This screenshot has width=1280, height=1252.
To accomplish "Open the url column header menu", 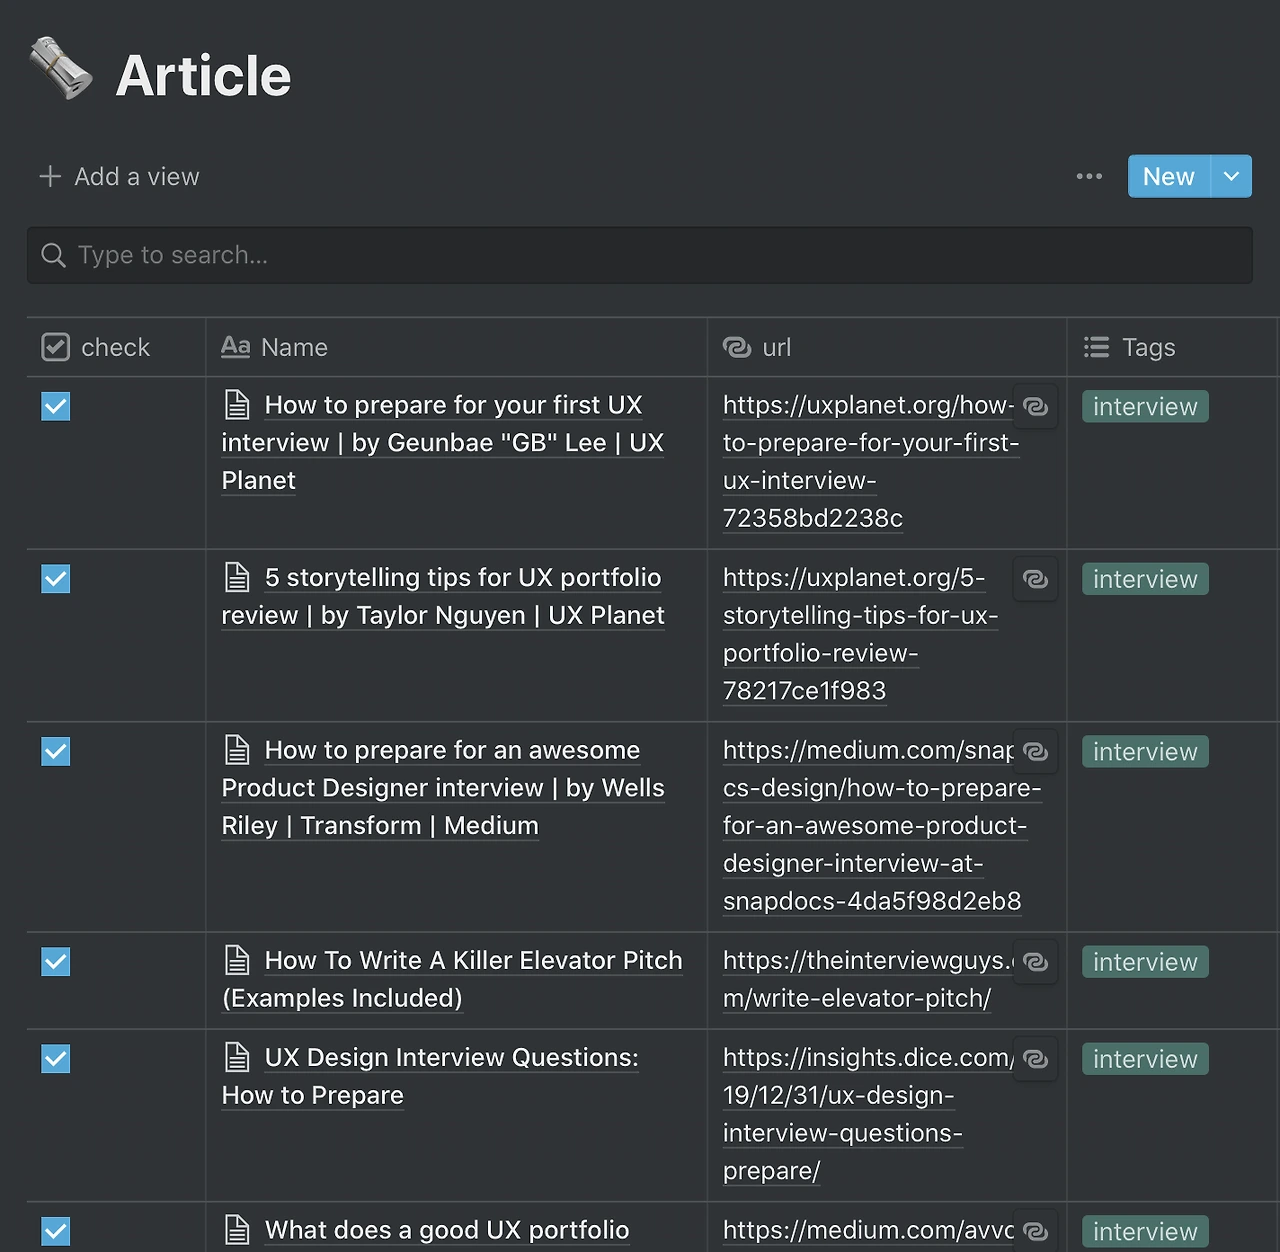I will (x=776, y=348).
